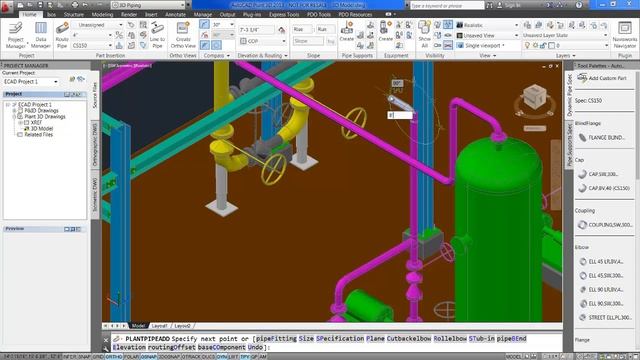Open the Data Manager tool

(x=41, y=35)
